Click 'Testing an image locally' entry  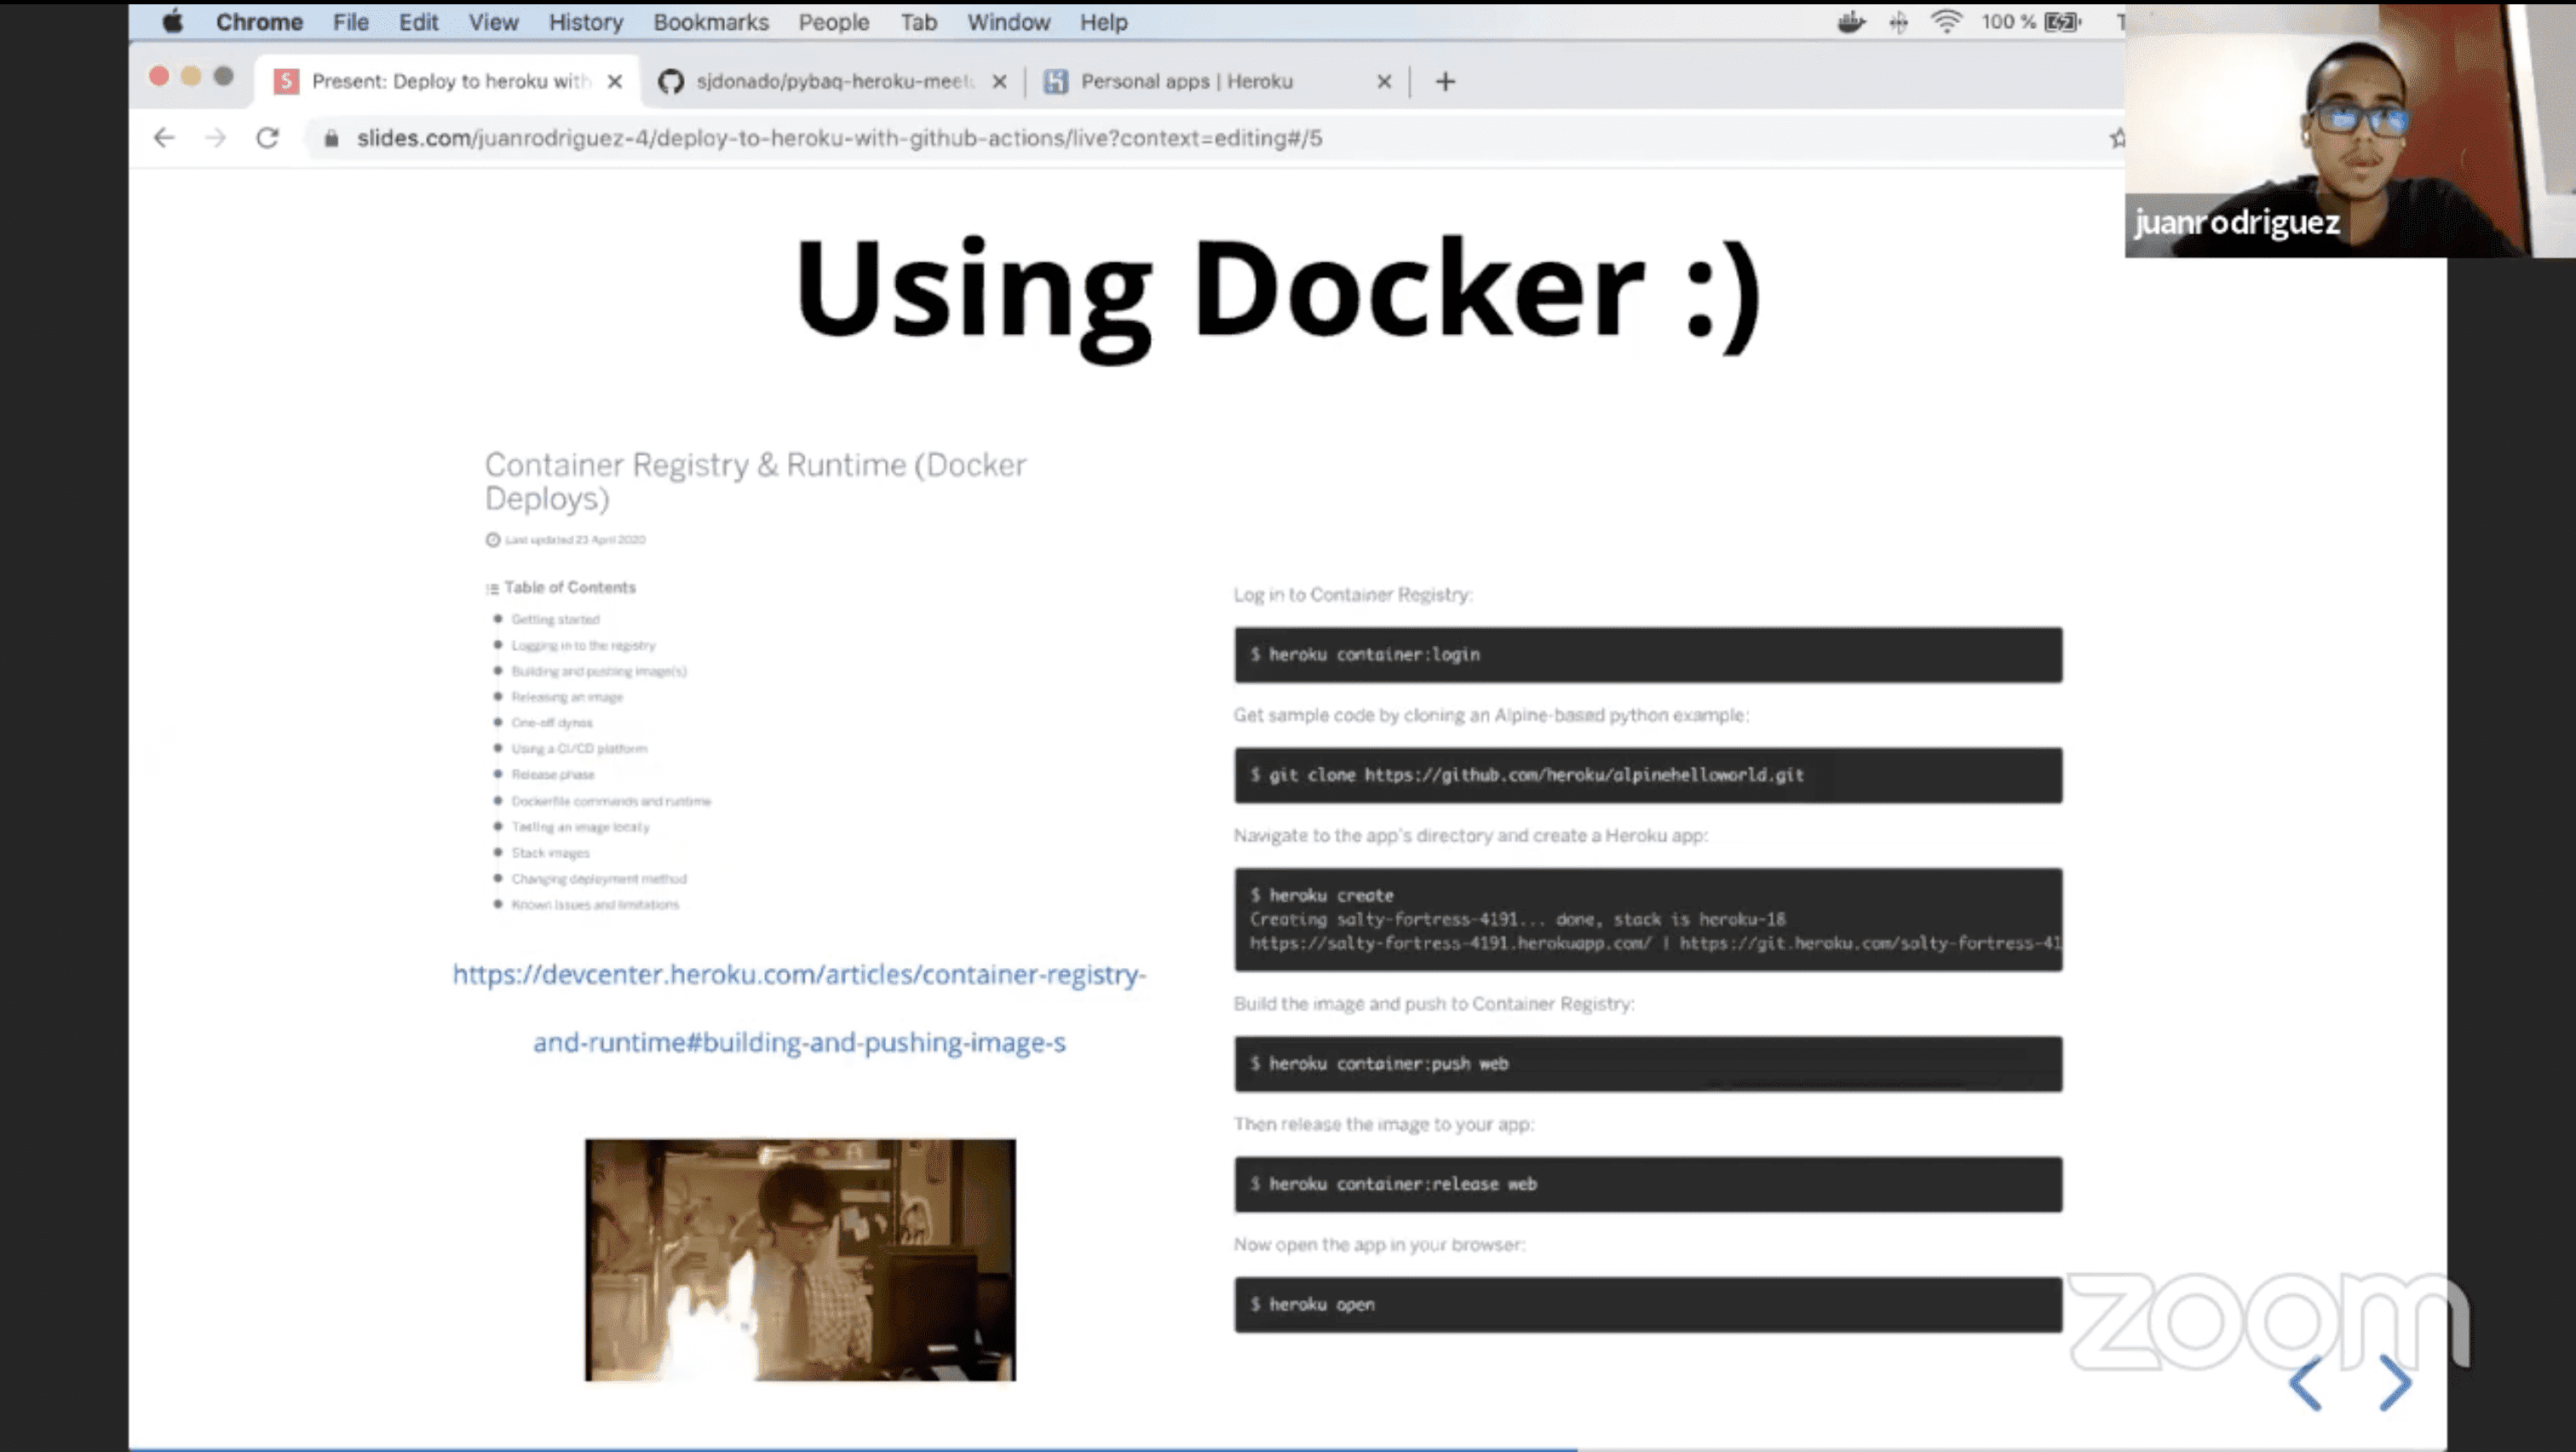(580, 827)
